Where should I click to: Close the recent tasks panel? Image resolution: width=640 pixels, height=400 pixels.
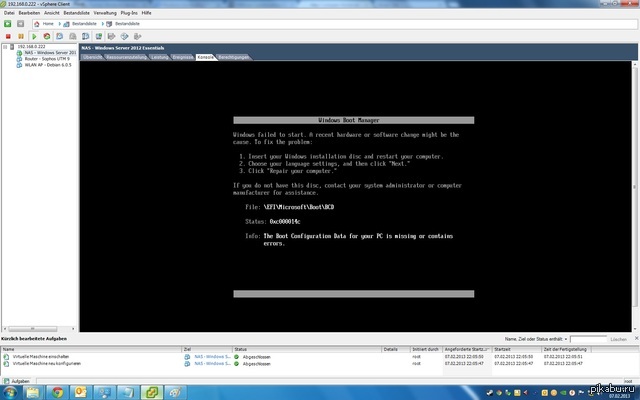click(x=636, y=338)
